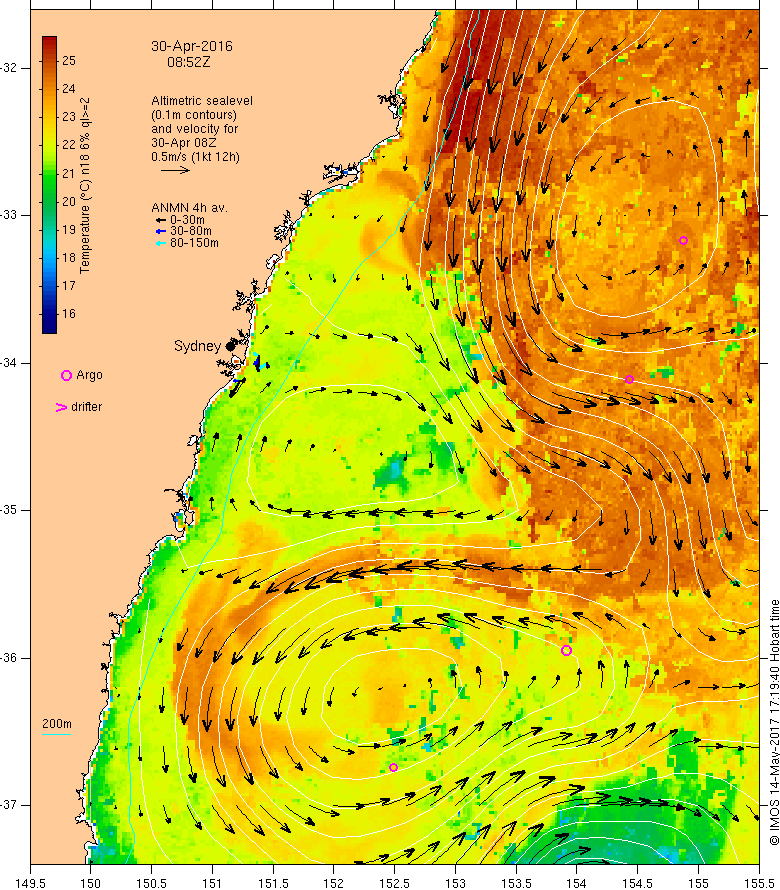This screenshot has width=780, height=890.
Task: Click the Argo float marker near 152.5E 36.7S
Action: [x=393, y=767]
